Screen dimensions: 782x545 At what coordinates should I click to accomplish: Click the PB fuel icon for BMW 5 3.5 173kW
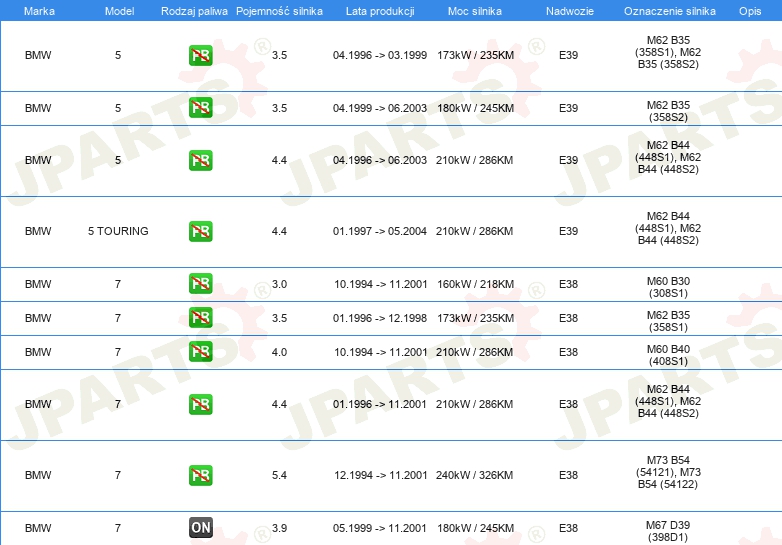coord(200,55)
